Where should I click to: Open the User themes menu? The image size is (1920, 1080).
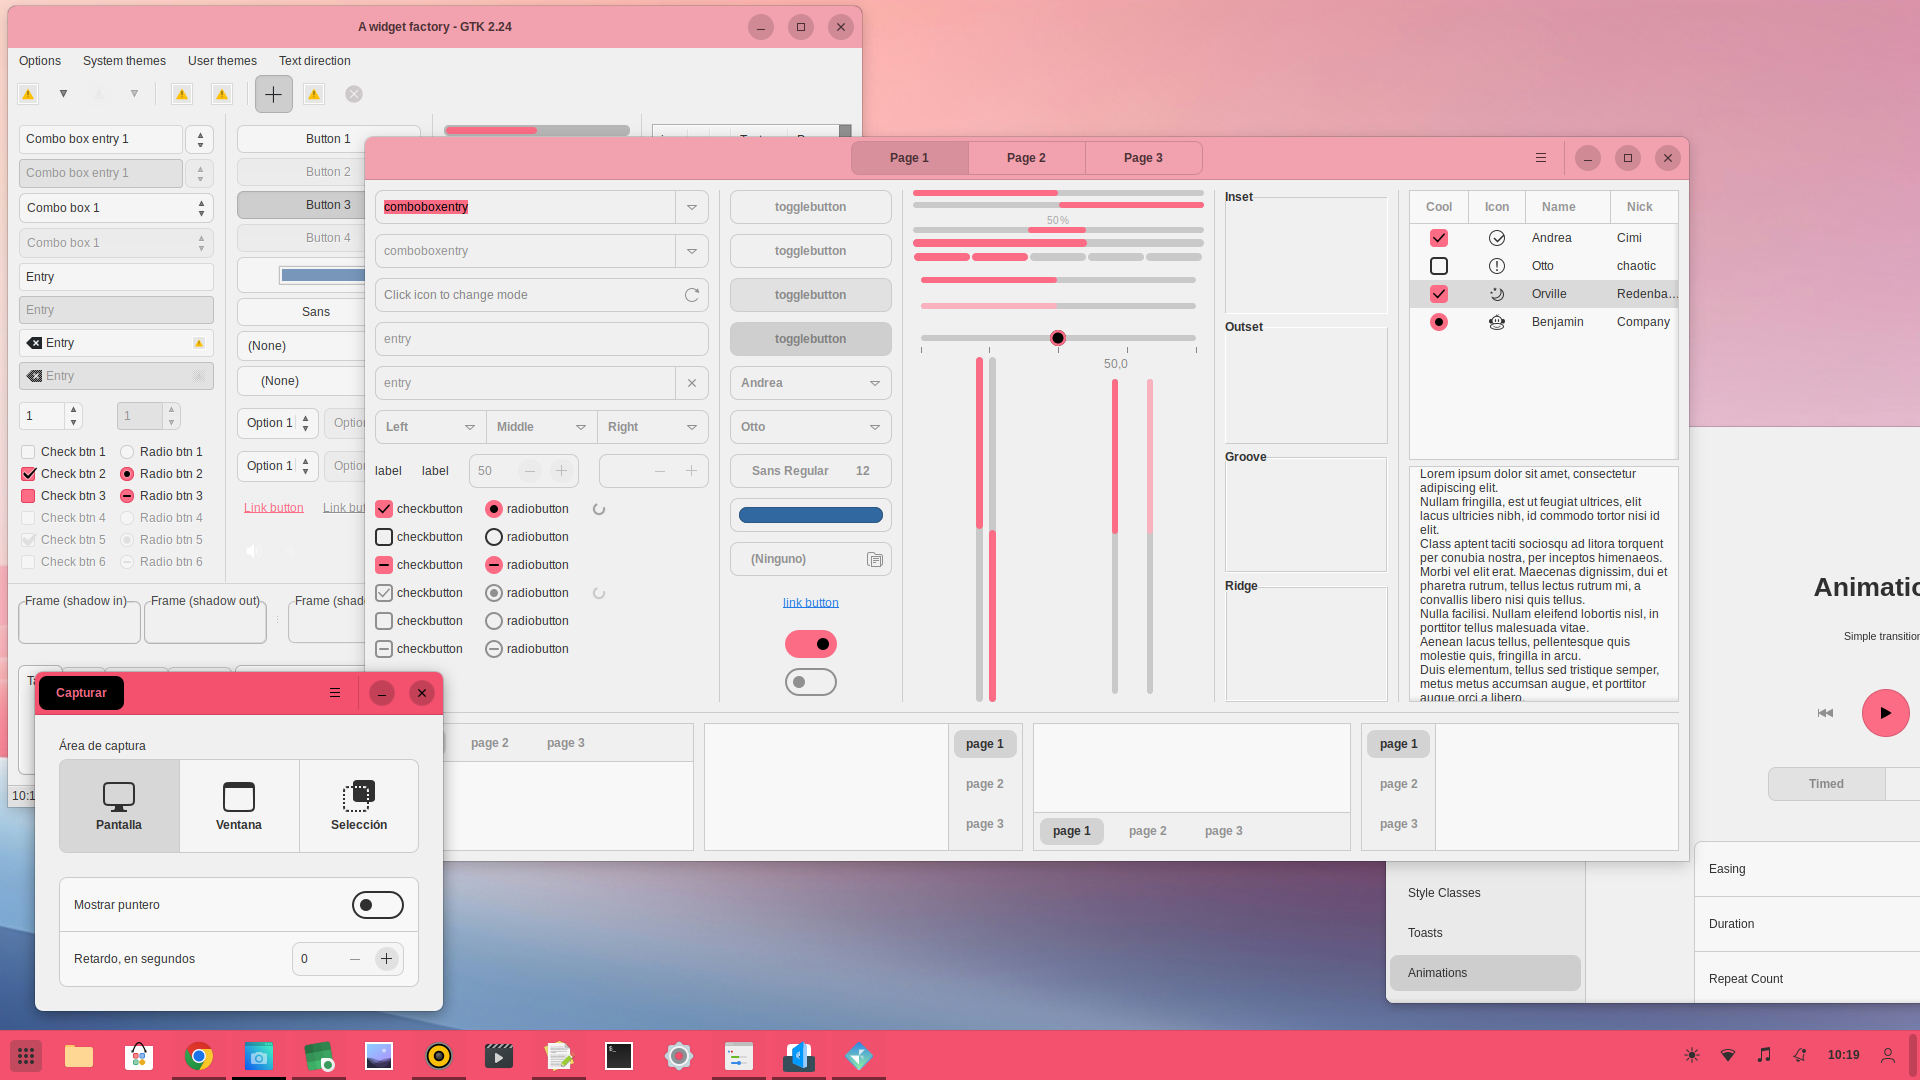click(x=222, y=61)
